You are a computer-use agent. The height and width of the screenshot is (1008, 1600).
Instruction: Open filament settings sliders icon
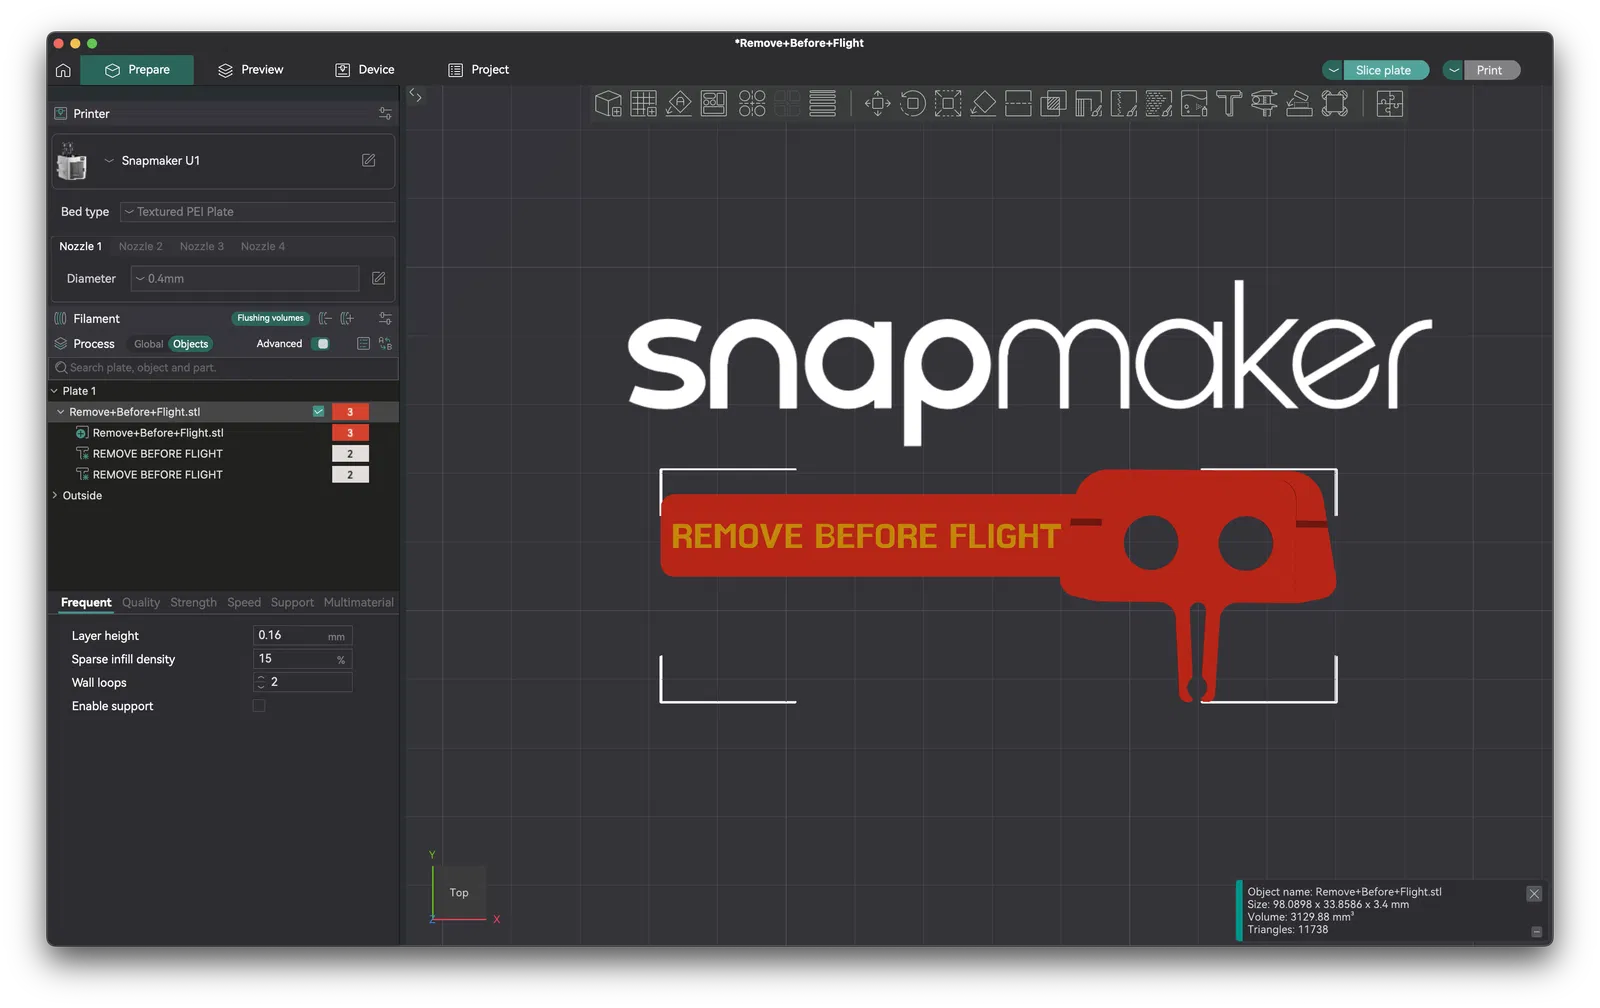(385, 318)
